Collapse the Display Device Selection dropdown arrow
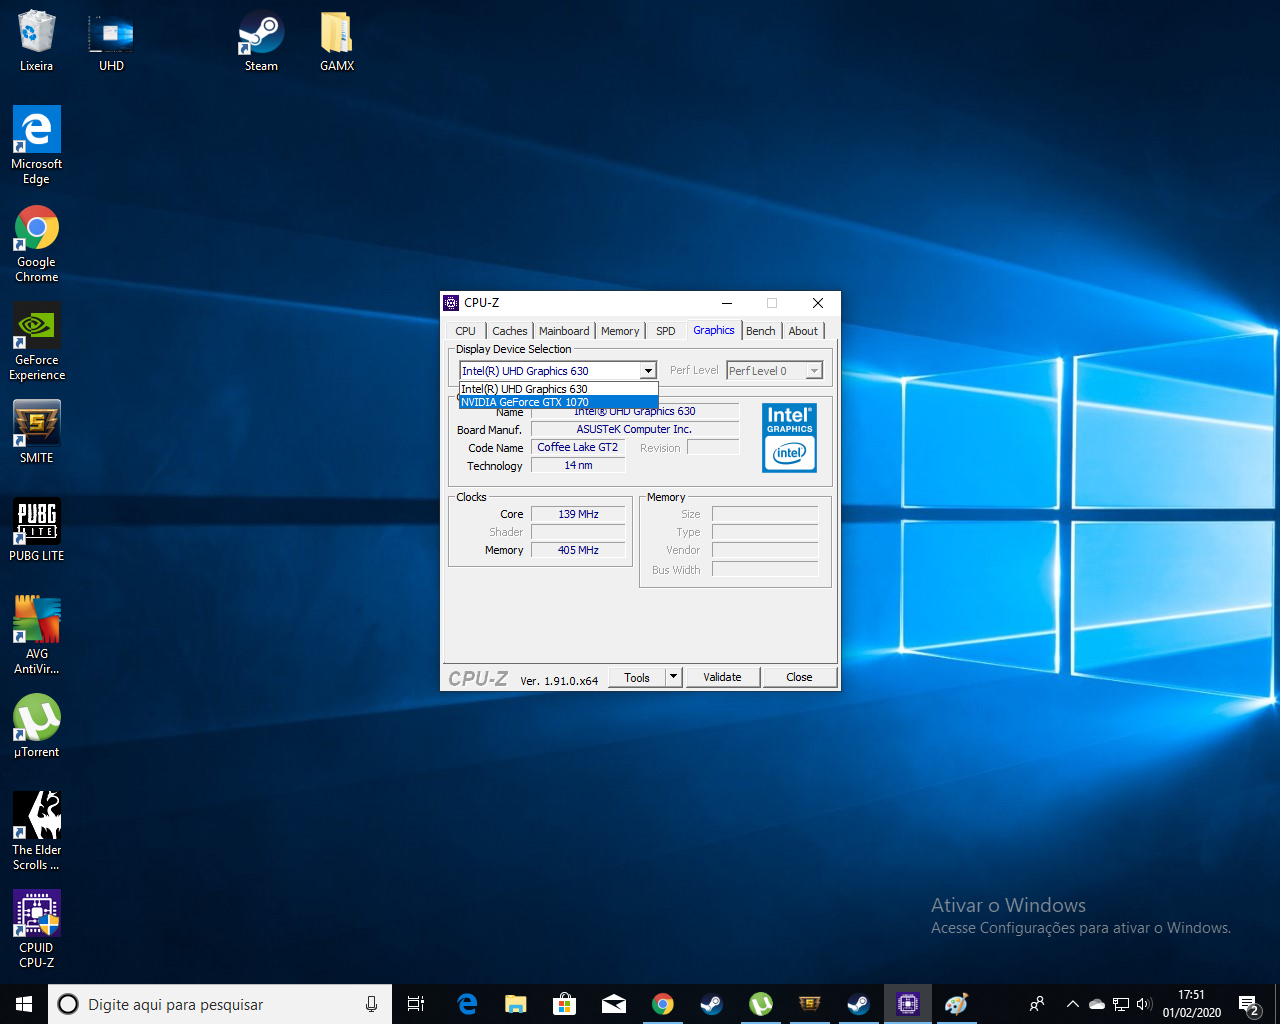 point(648,371)
